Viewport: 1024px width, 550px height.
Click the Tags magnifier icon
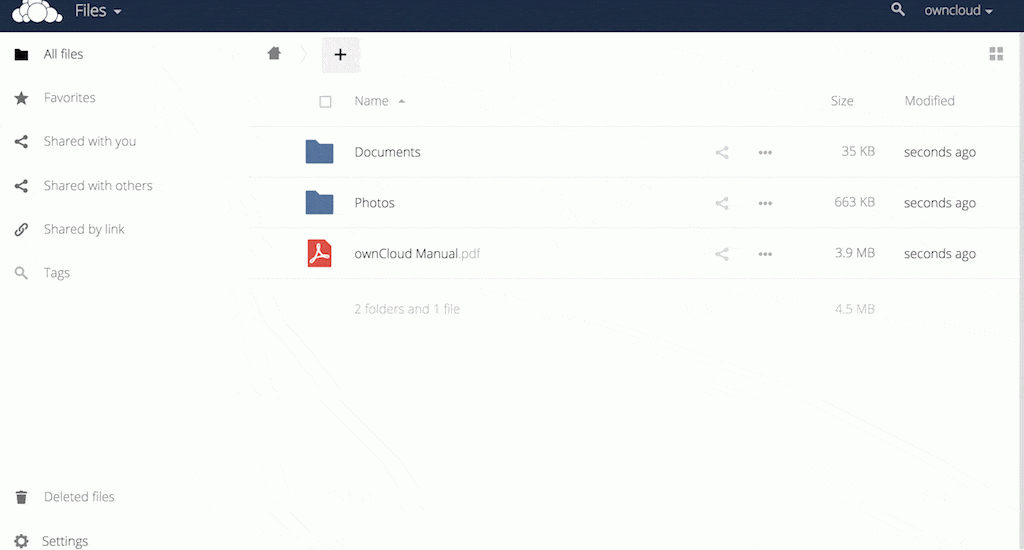21,273
